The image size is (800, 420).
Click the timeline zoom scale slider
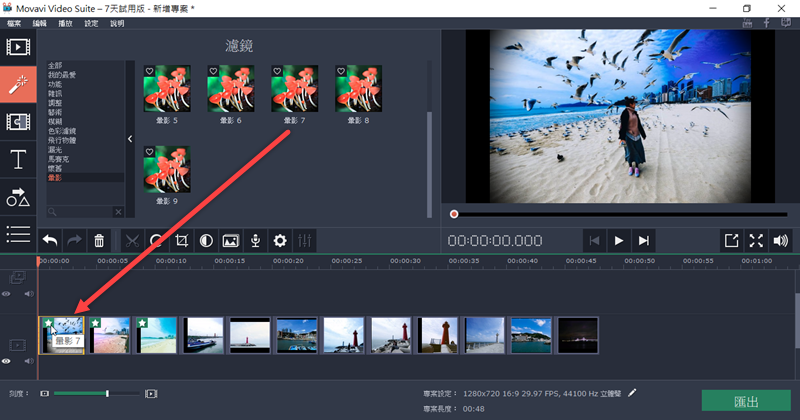point(96,394)
